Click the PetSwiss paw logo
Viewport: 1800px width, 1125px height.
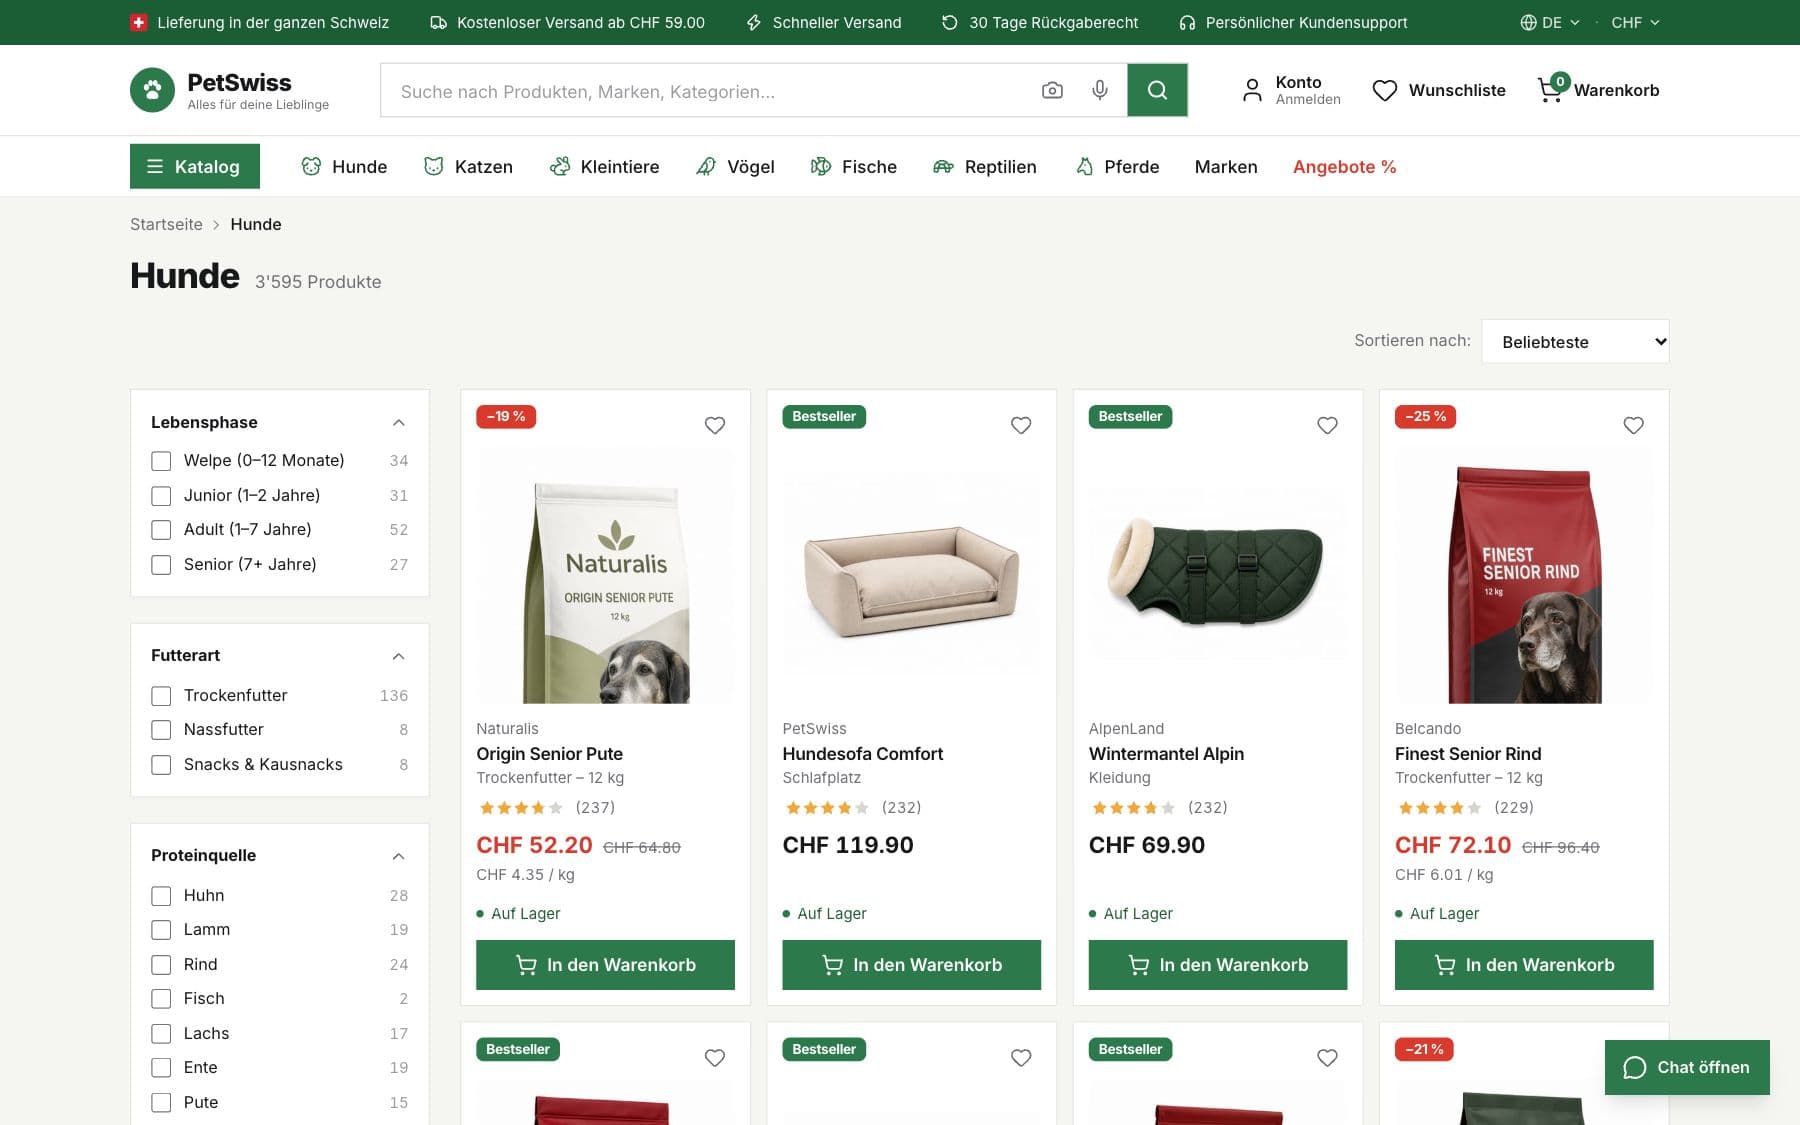152,90
